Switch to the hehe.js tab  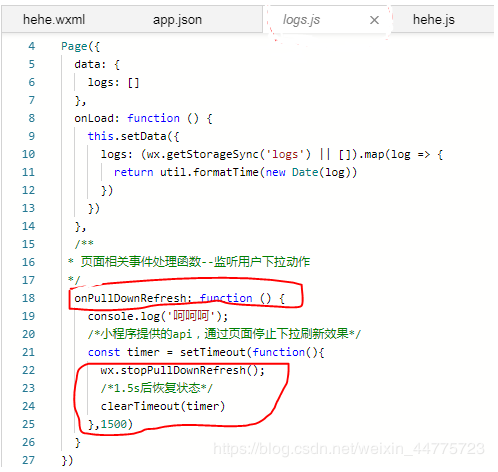point(434,20)
